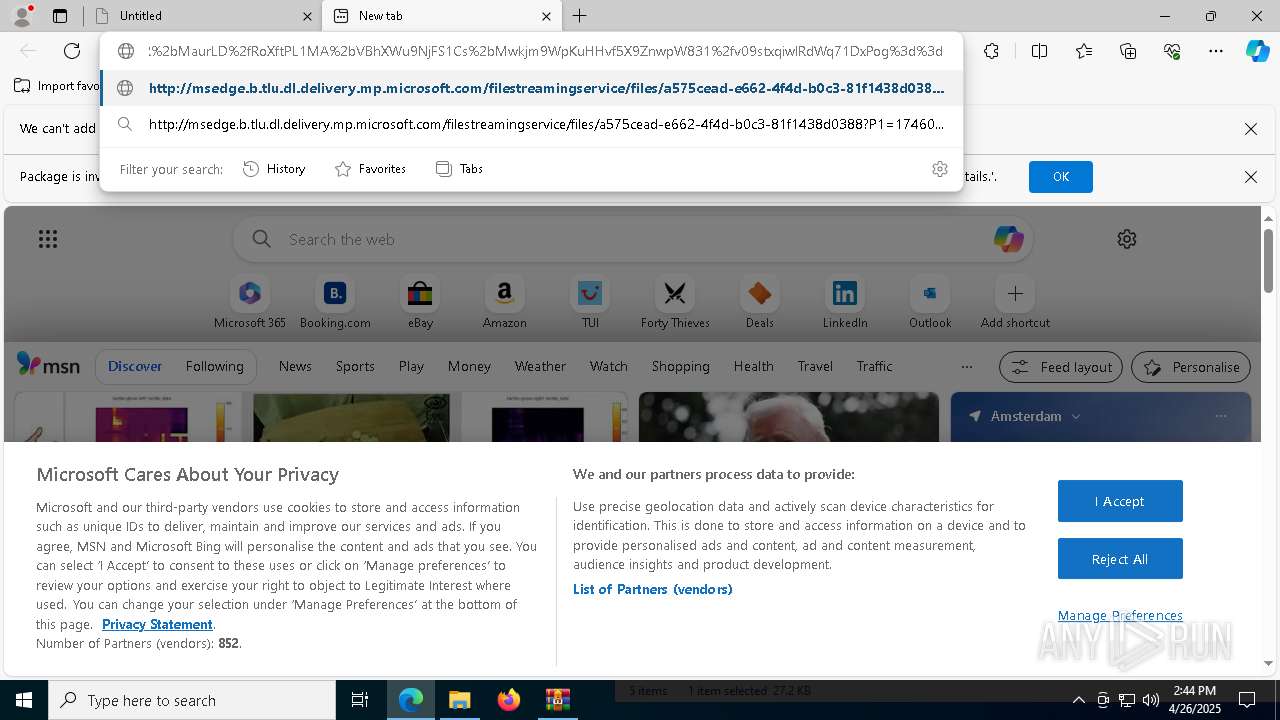Open Copilot icon in search box
This screenshot has height=720, width=1280.
(x=1008, y=239)
